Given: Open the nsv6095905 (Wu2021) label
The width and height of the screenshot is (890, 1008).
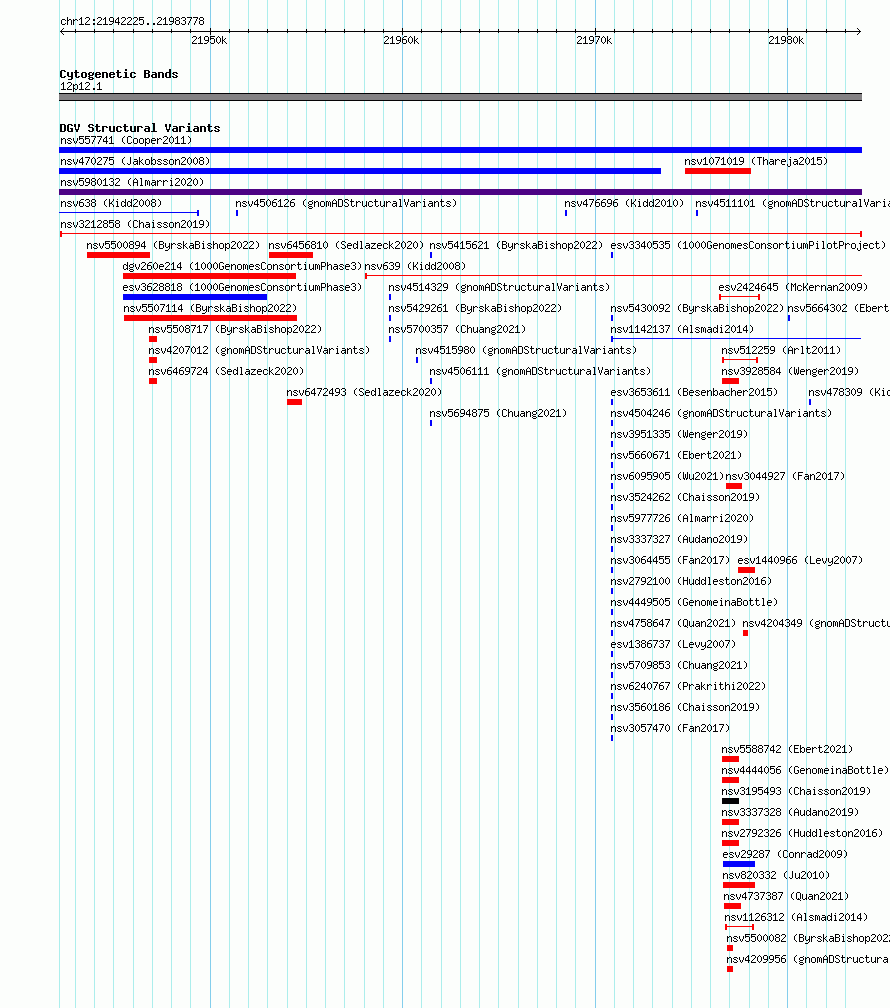Looking at the screenshot, I should (x=668, y=476).
